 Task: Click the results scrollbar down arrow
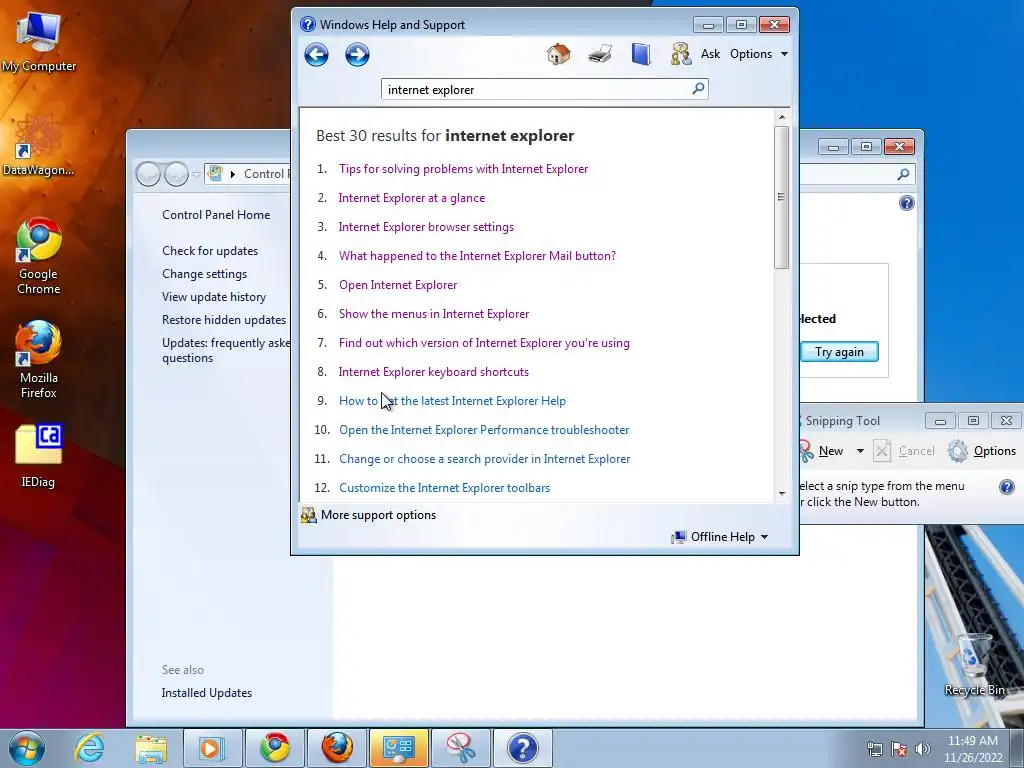(x=782, y=493)
